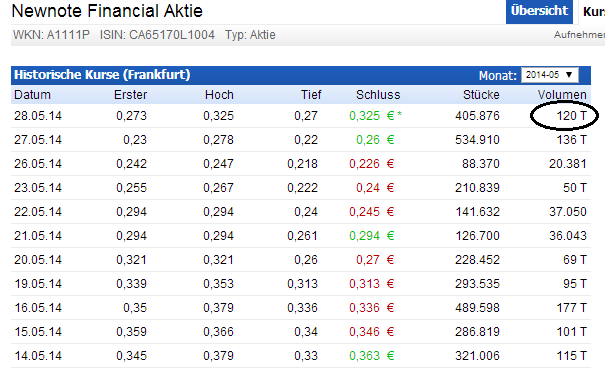The image size is (605, 373).
Task: Click the red 0,226 € closing price
Action: [x=372, y=164]
